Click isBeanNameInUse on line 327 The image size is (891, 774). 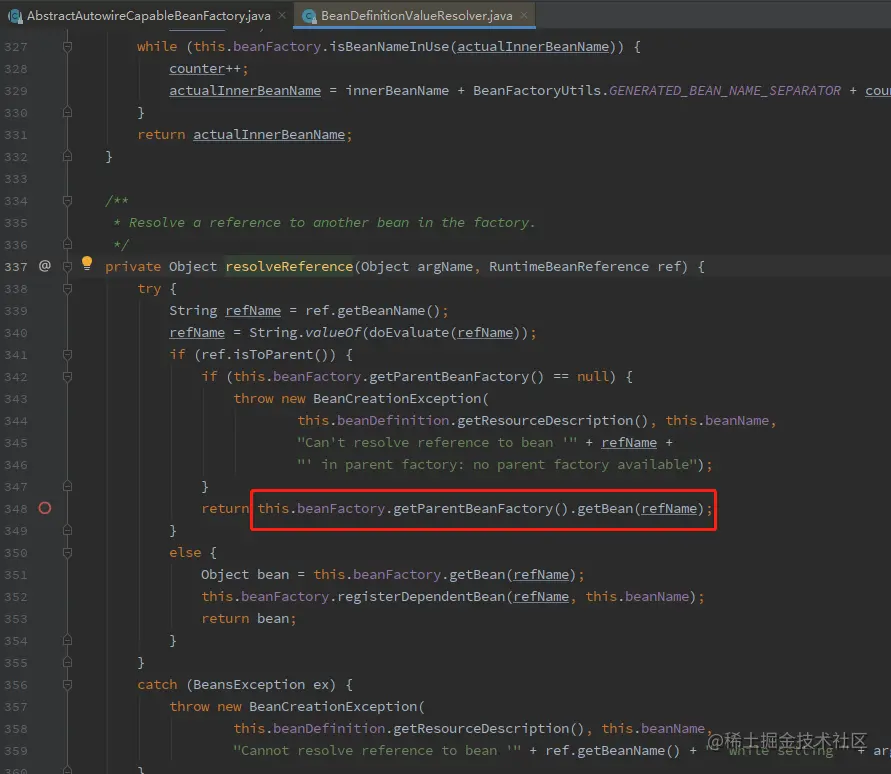(x=389, y=47)
